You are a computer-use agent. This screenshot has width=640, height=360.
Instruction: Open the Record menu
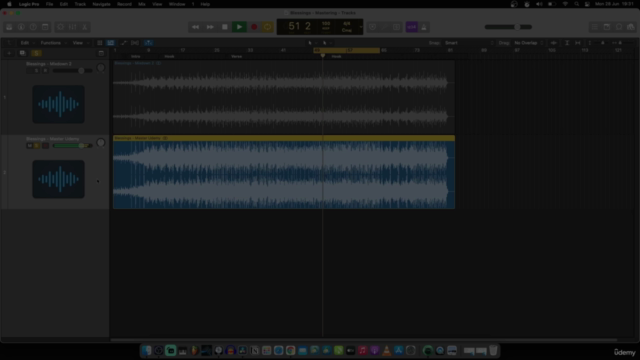[124, 4]
